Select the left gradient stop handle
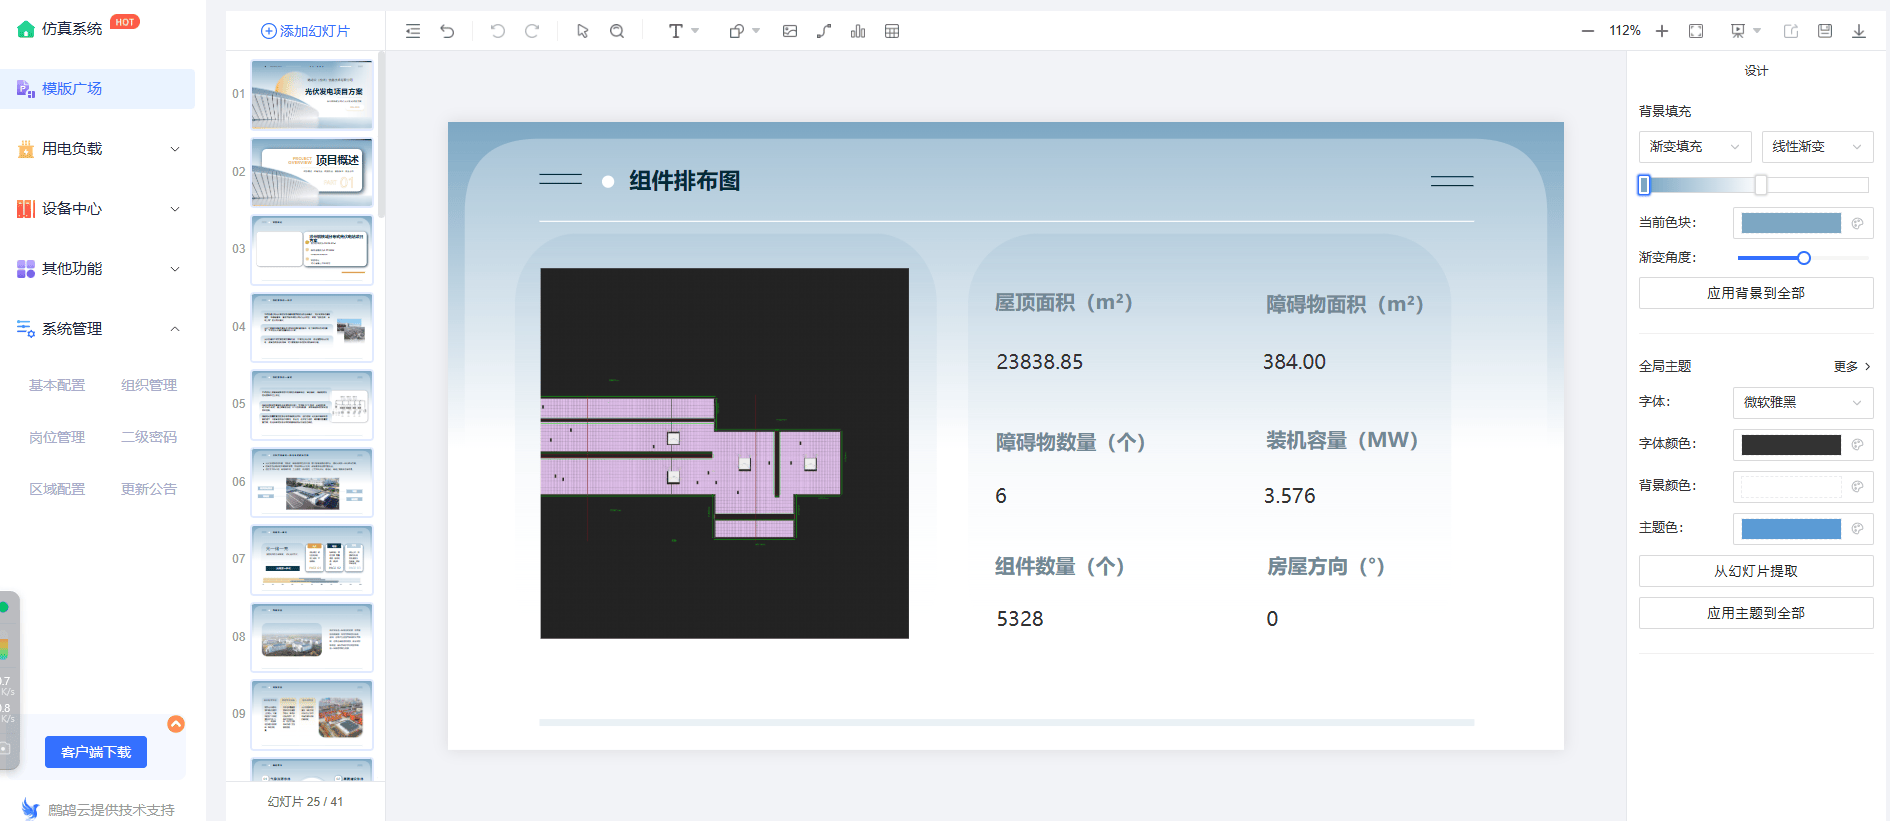The image size is (1890, 821). coord(1644,185)
